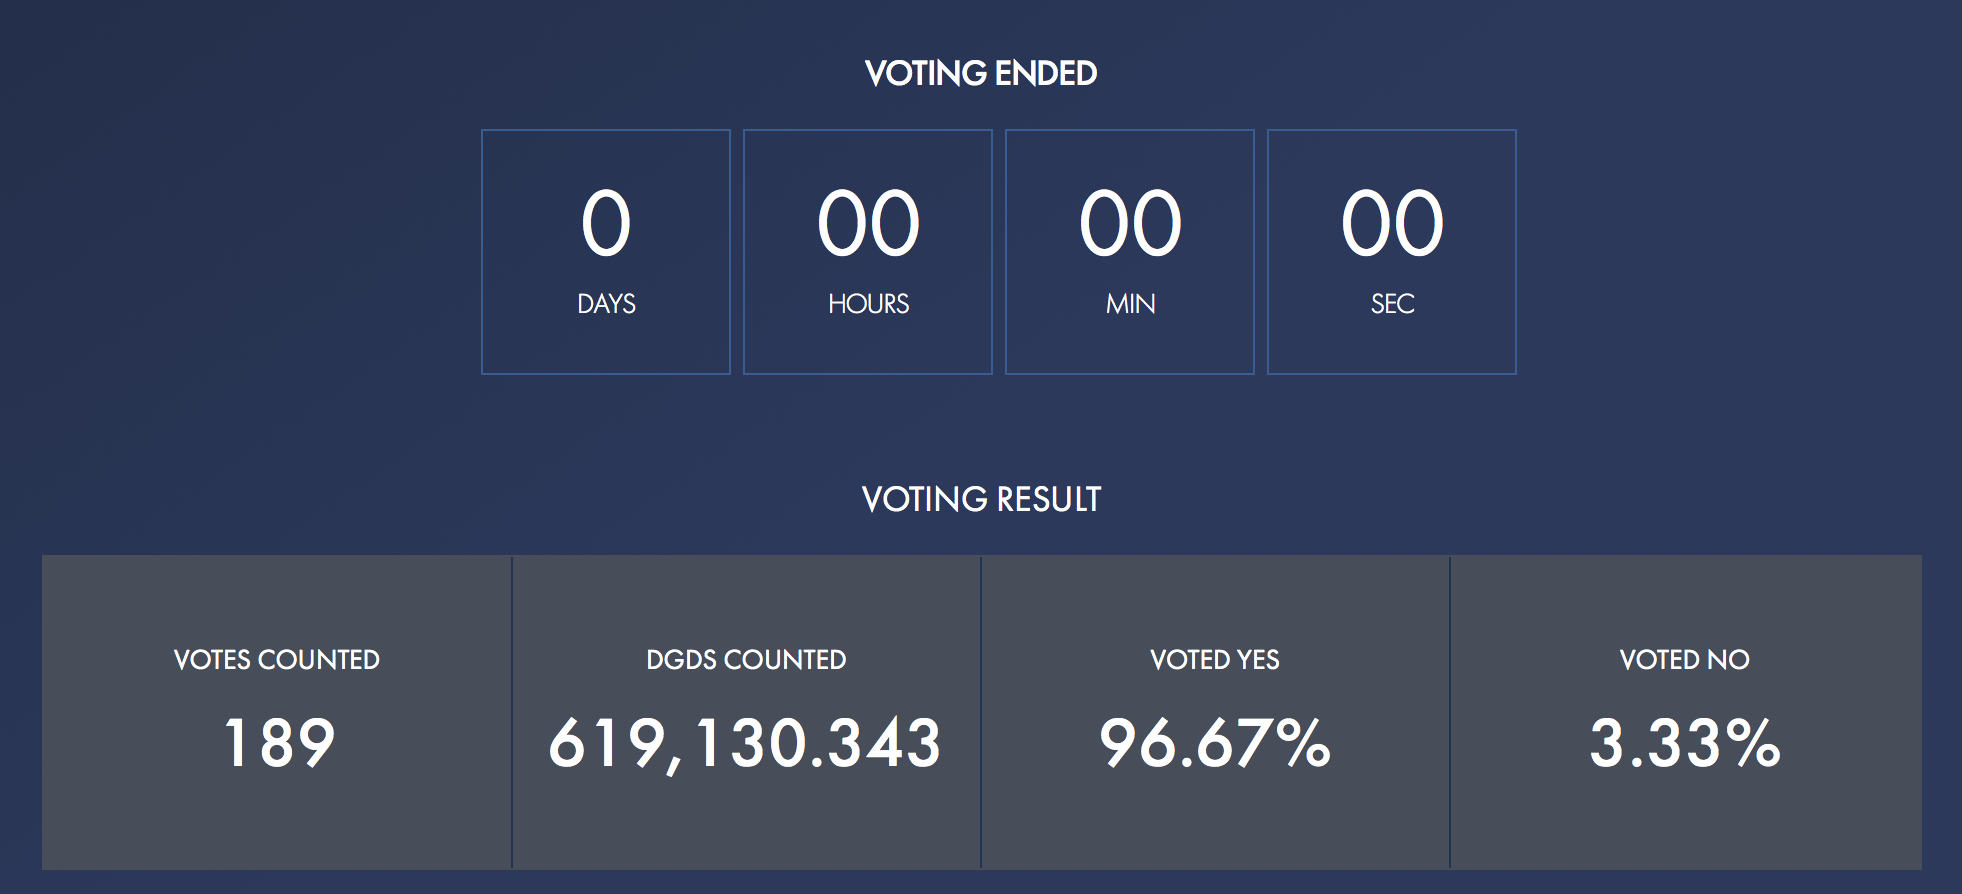Select the HOURS countdown box
The width and height of the screenshot is (1962, 894).
[868, 252]
